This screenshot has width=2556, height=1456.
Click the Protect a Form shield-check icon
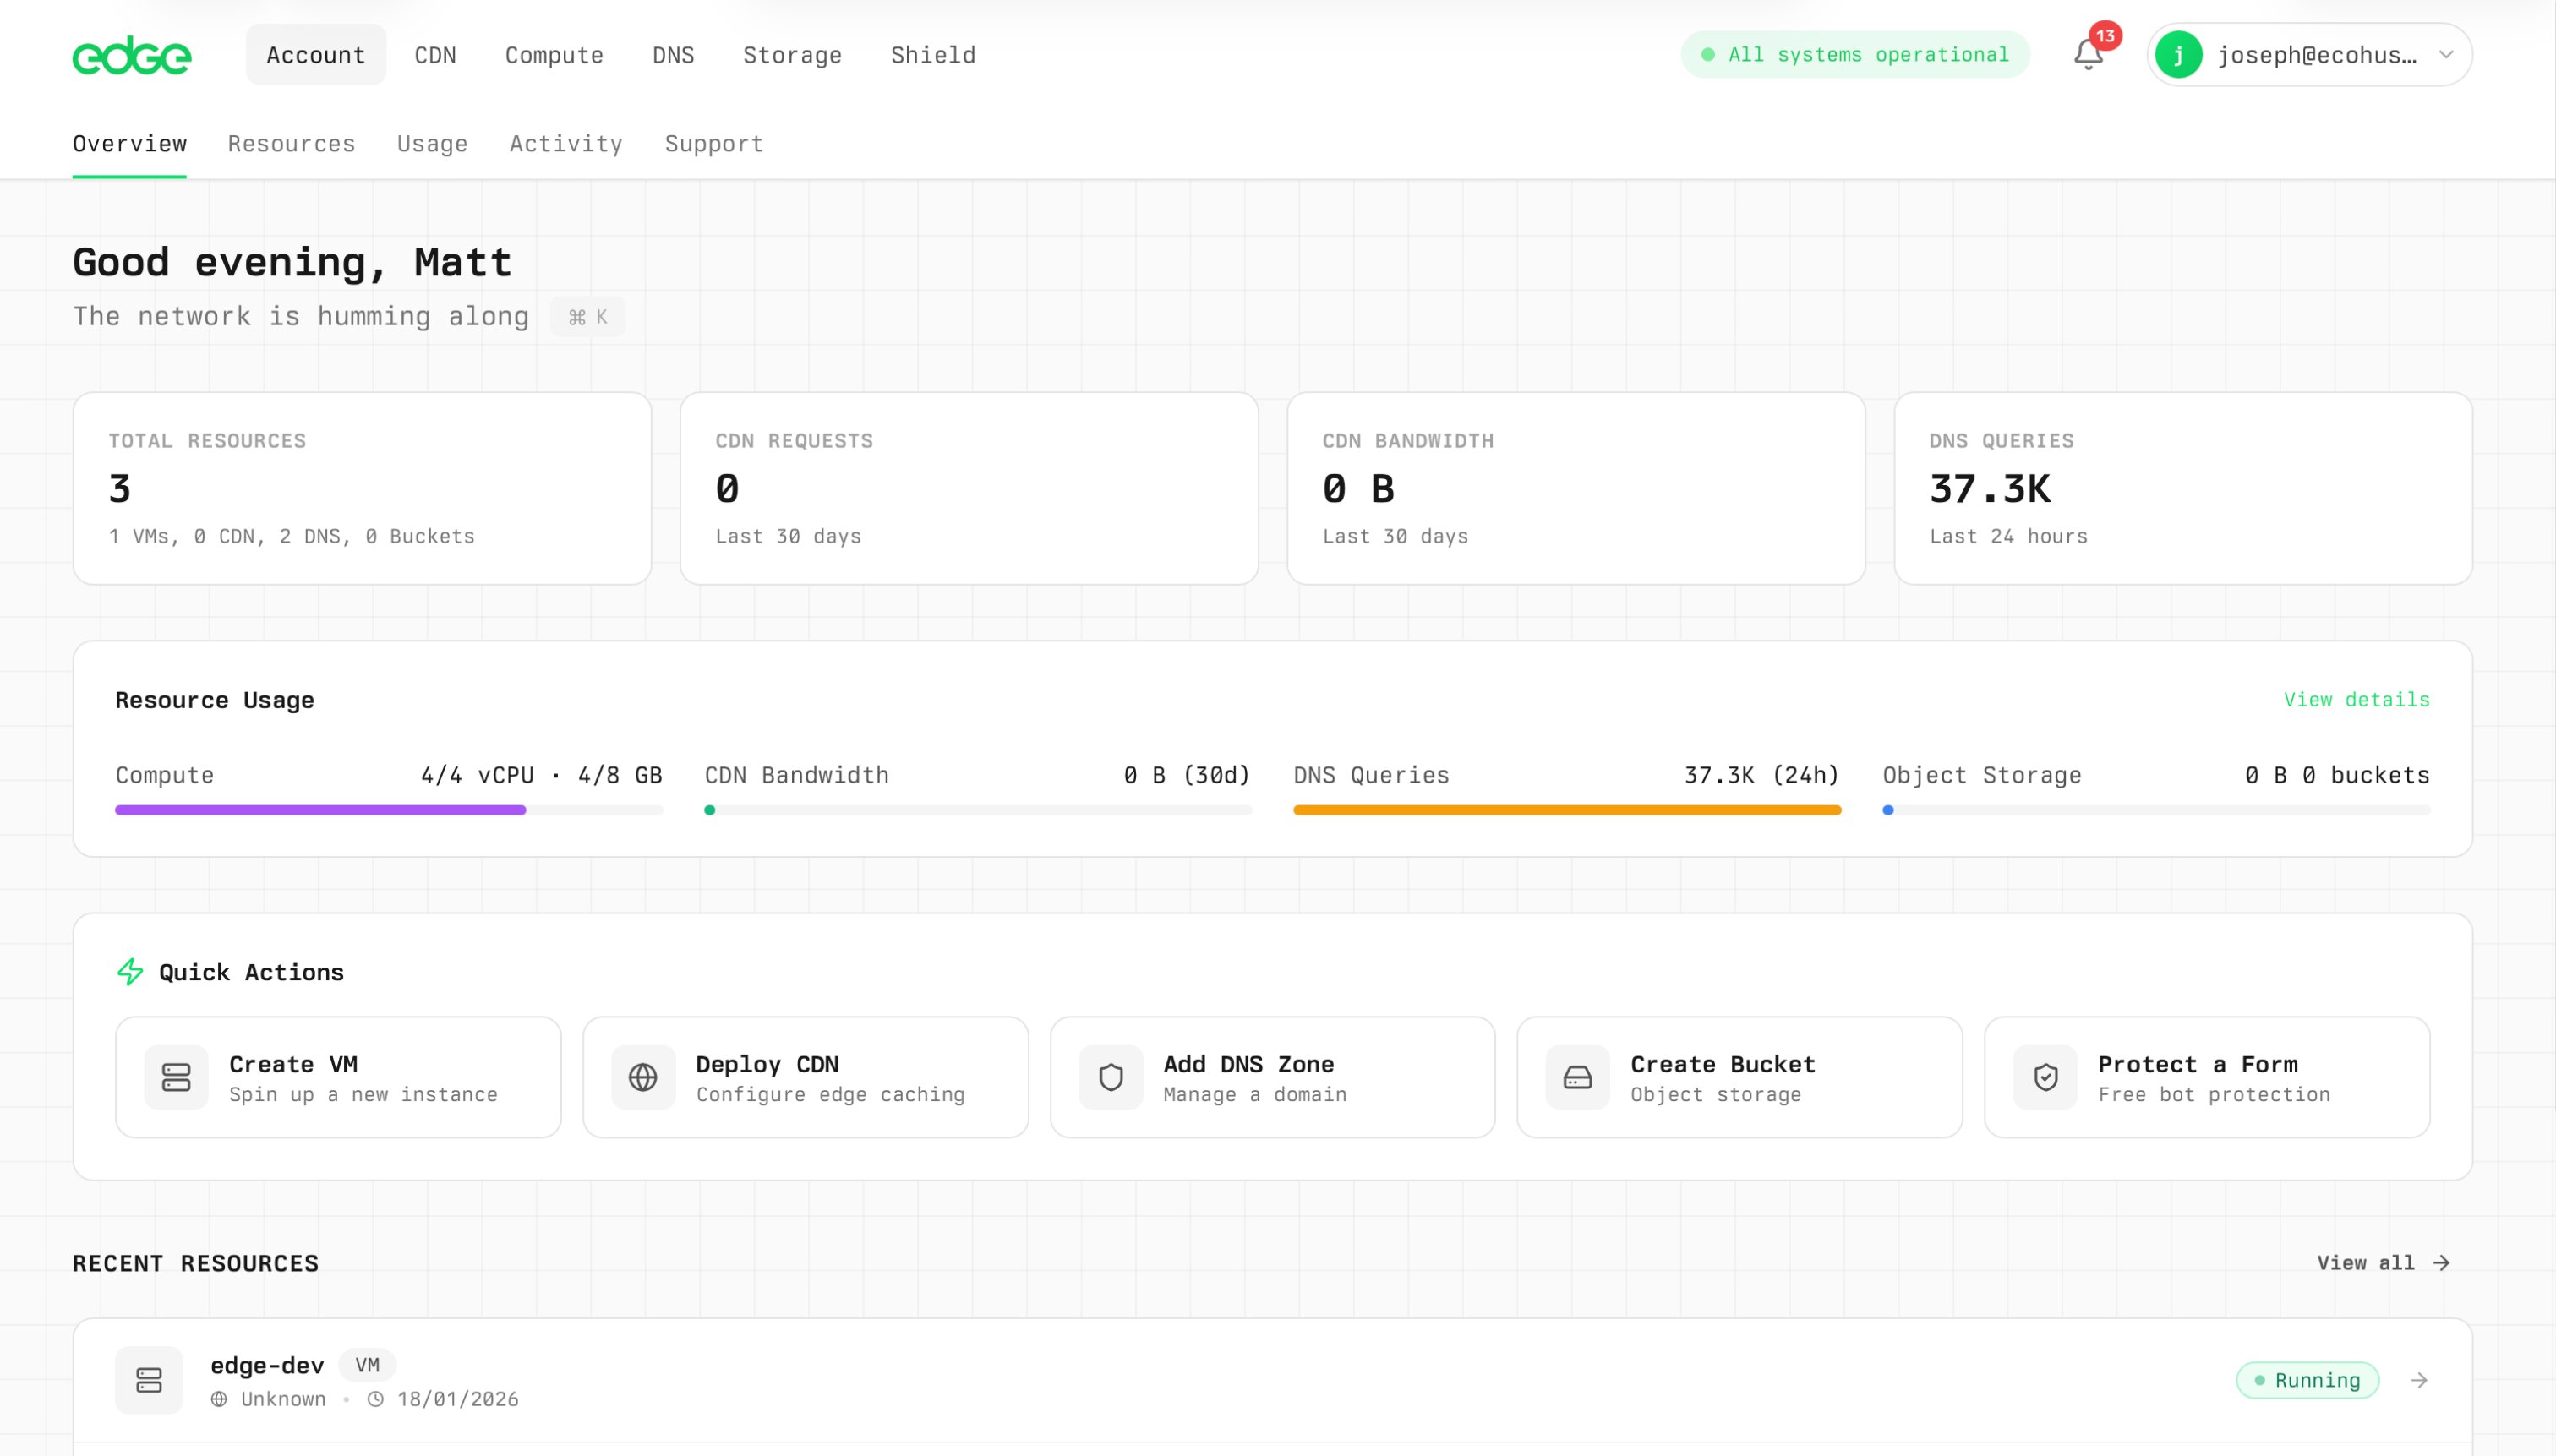(x=2045, y=1077)
